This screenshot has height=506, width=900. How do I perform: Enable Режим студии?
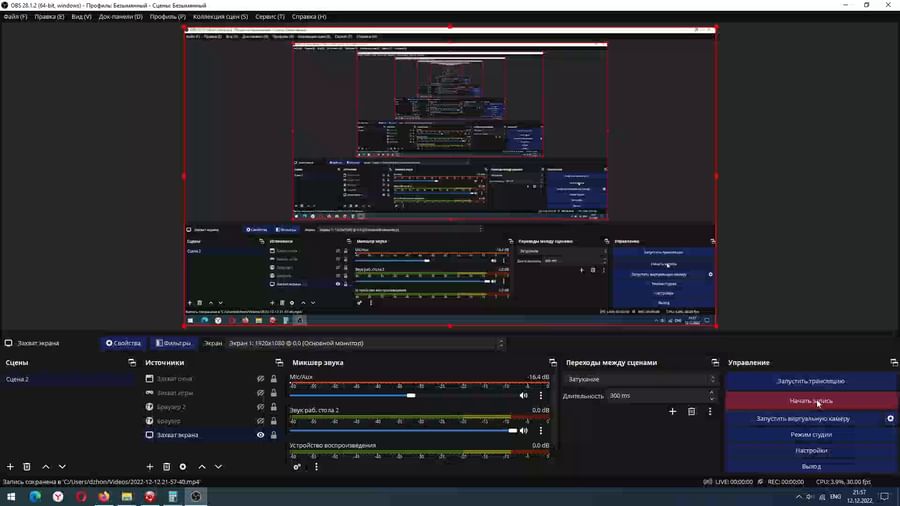(x=810, y=435)
